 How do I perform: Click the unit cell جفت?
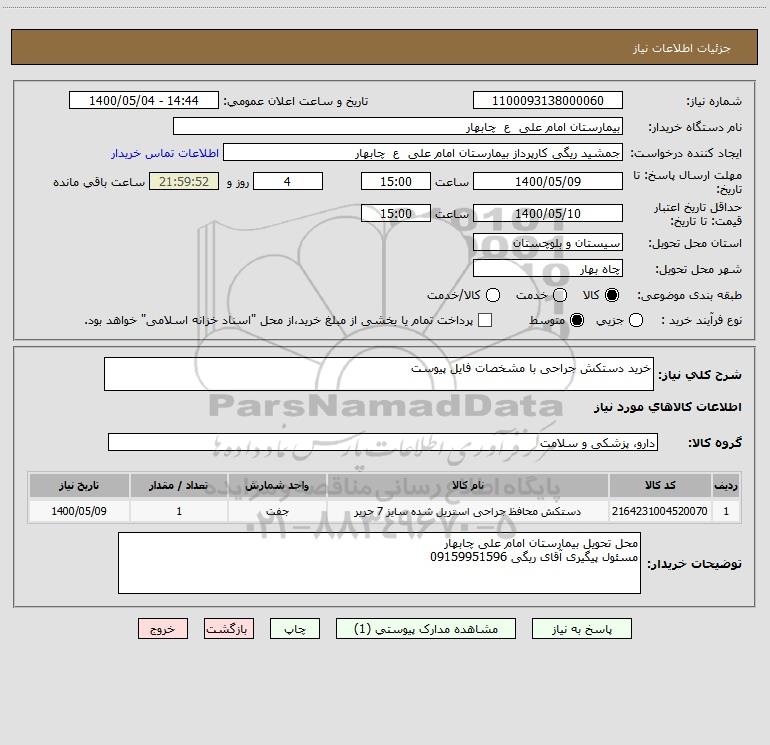pos(277,511)
